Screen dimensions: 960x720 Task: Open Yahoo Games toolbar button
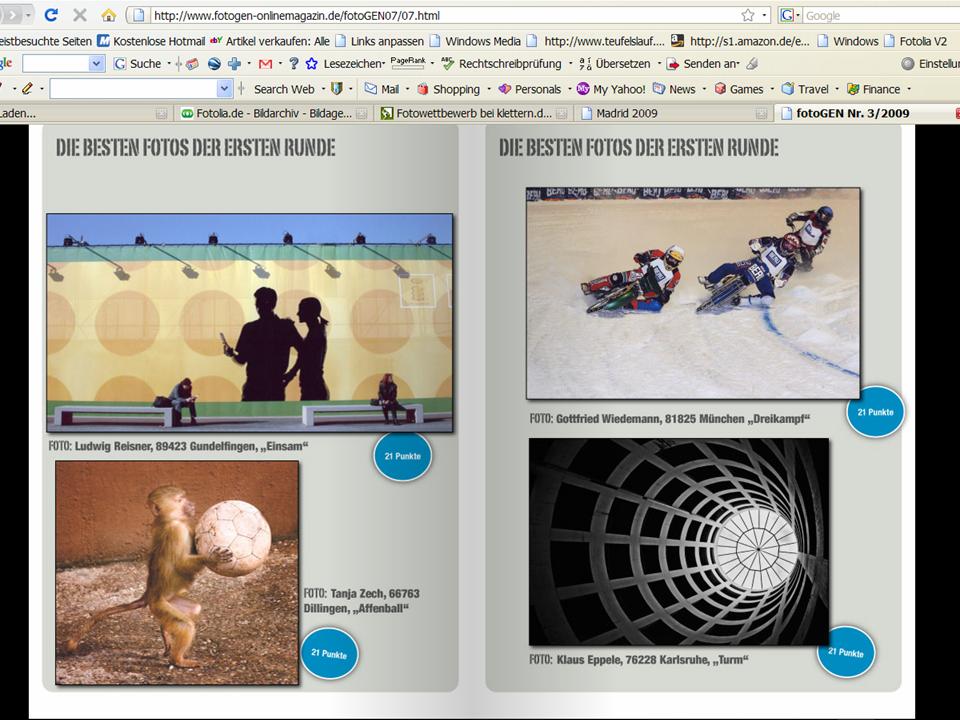[738, 89]
